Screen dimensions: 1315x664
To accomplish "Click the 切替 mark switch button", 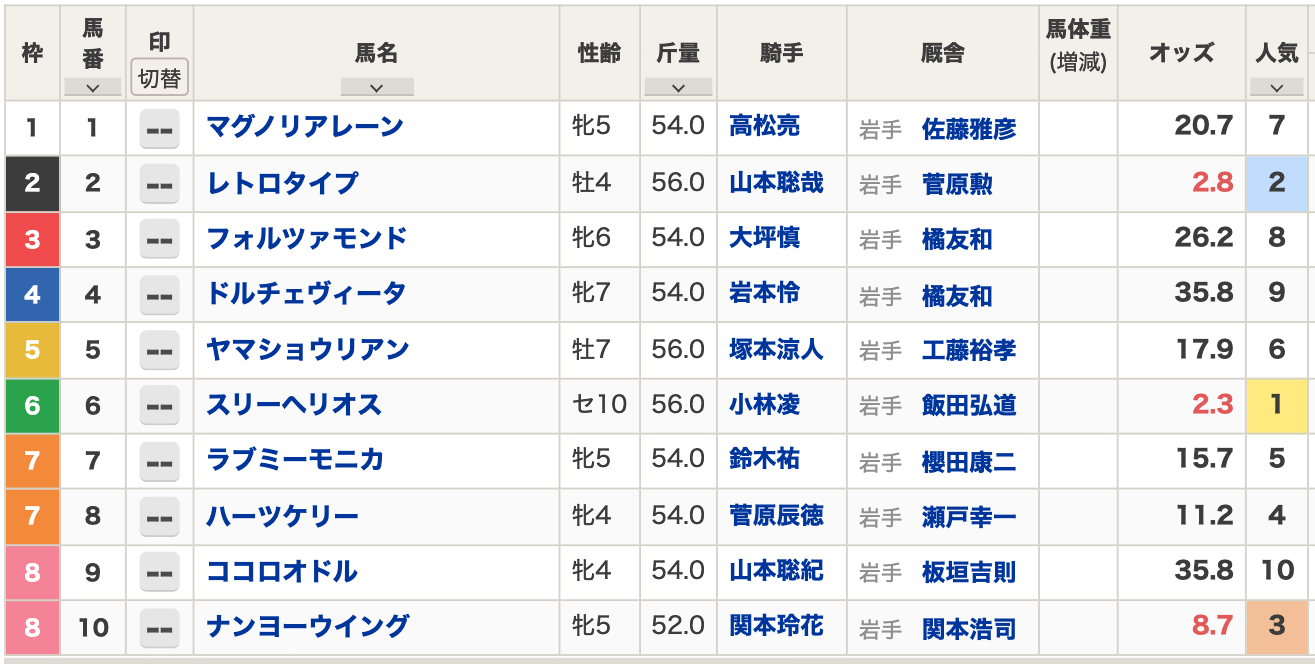I will click(x=160, y=77).
